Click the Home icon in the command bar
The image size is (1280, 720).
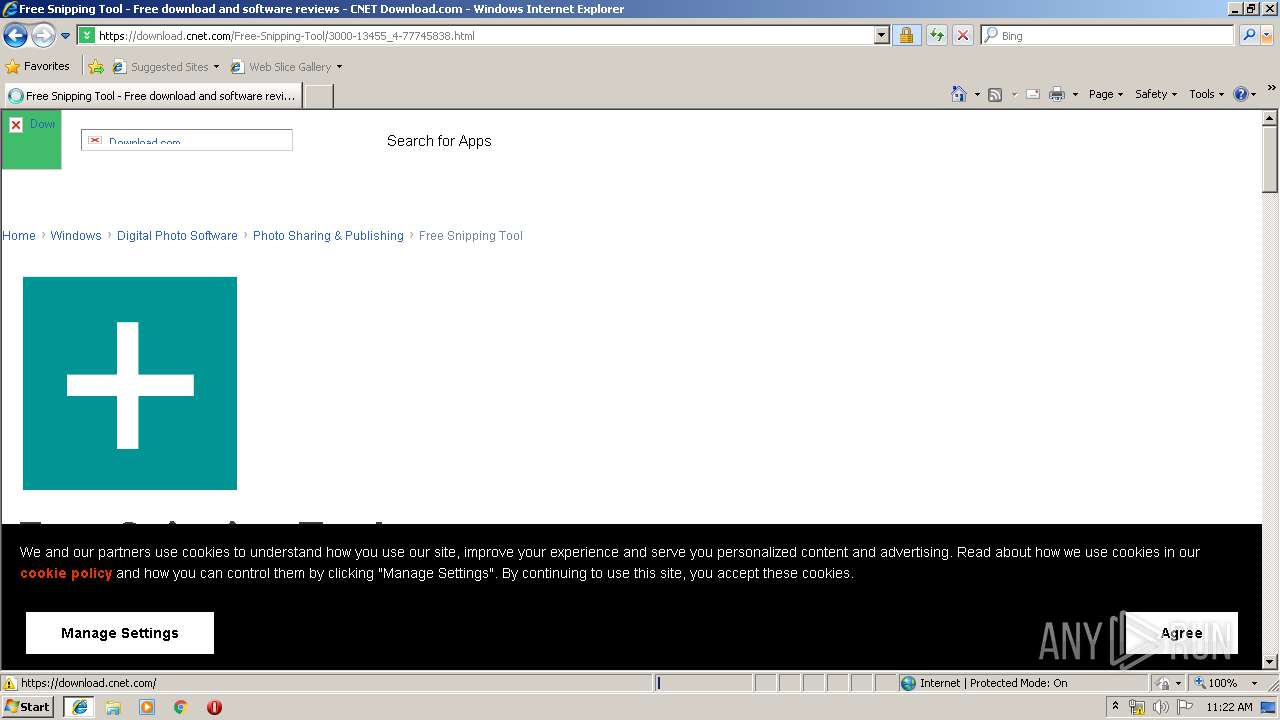[958, 94]
